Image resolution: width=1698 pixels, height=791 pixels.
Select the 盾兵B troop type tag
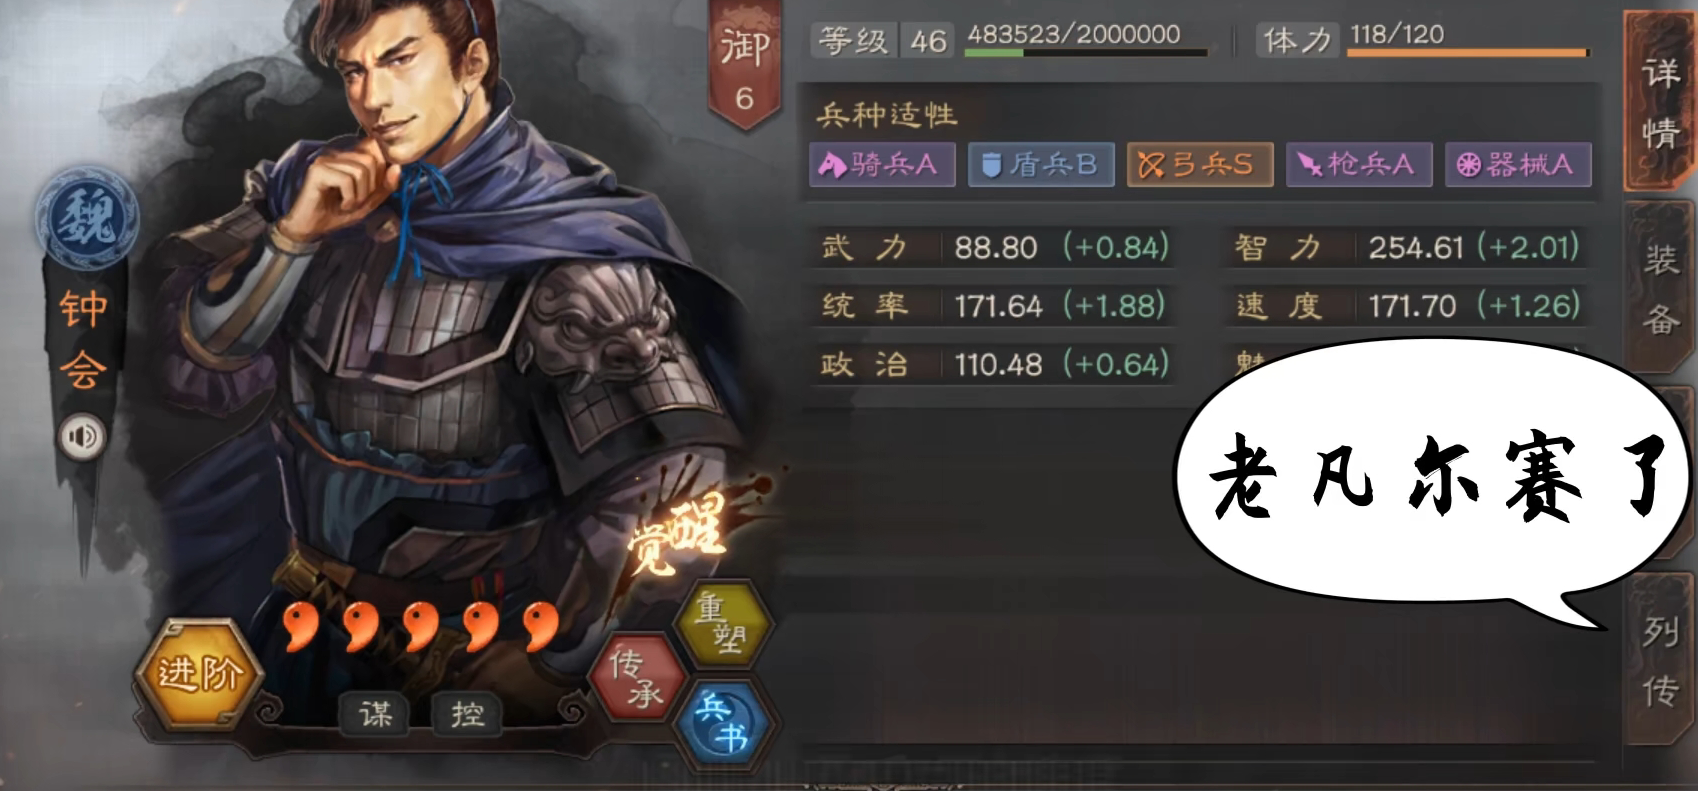(1040, 165)
